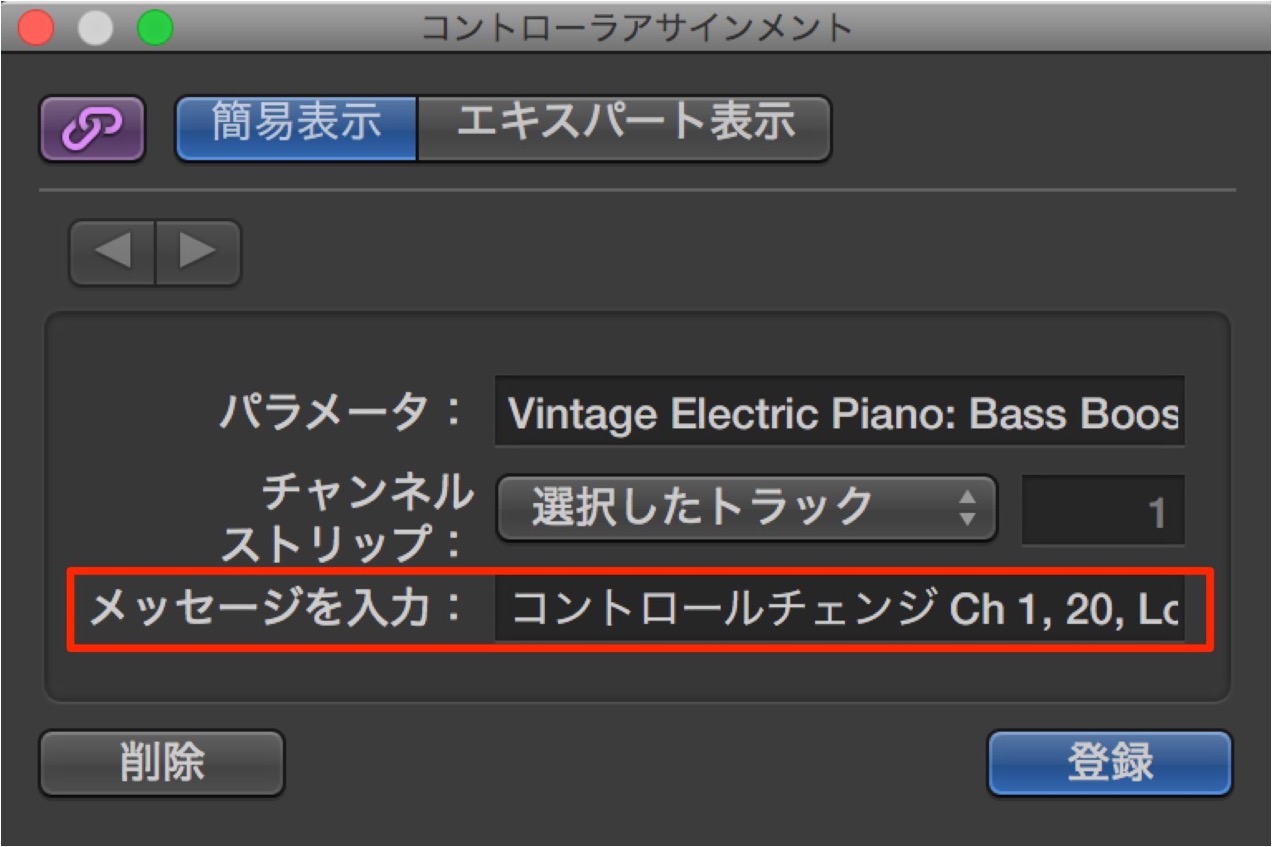Click the メッセージを入力： label
The image size is (1272, 847).
277,607
